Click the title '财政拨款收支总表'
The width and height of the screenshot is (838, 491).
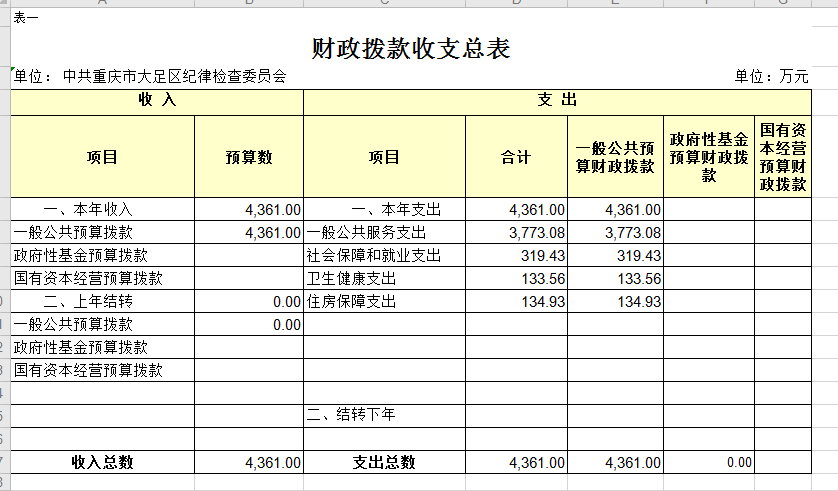(x=411, y=48)
